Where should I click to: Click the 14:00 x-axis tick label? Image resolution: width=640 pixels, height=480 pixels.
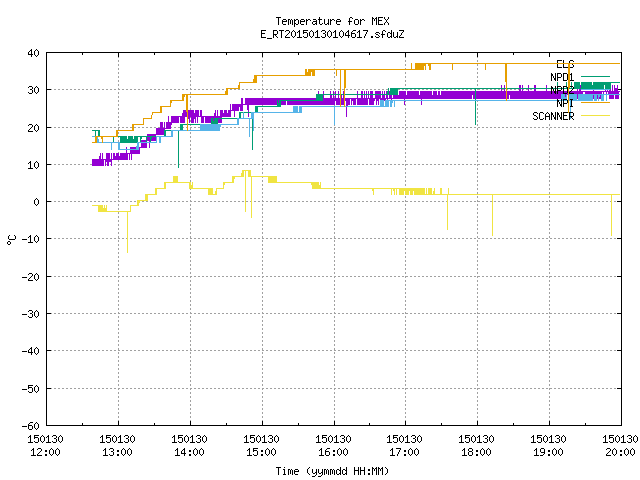click(189, 452)
